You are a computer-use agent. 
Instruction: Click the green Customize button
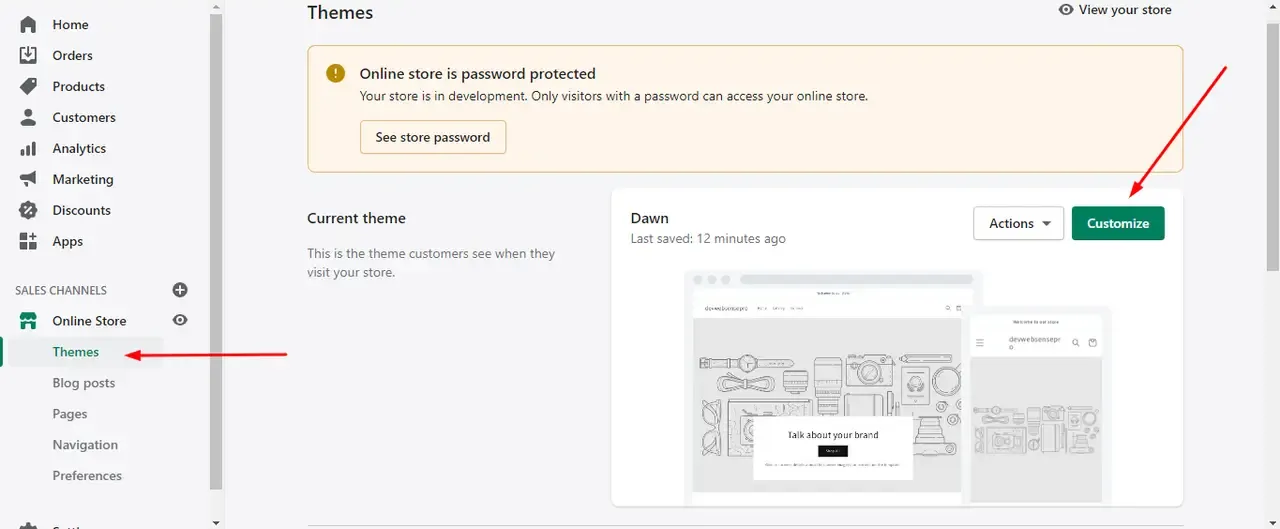1118,223
